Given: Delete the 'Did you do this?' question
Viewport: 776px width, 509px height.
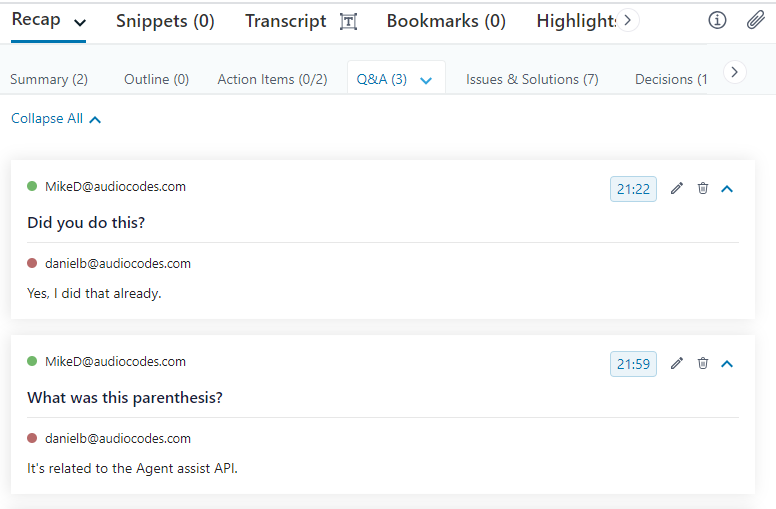Looking at the screenshot, I should [x=703, y=188].
